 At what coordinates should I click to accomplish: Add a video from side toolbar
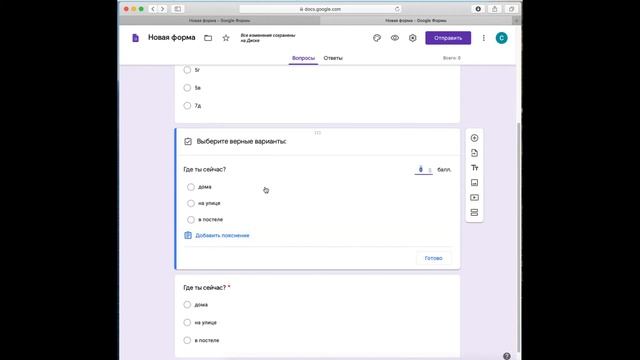pos(474,198)
